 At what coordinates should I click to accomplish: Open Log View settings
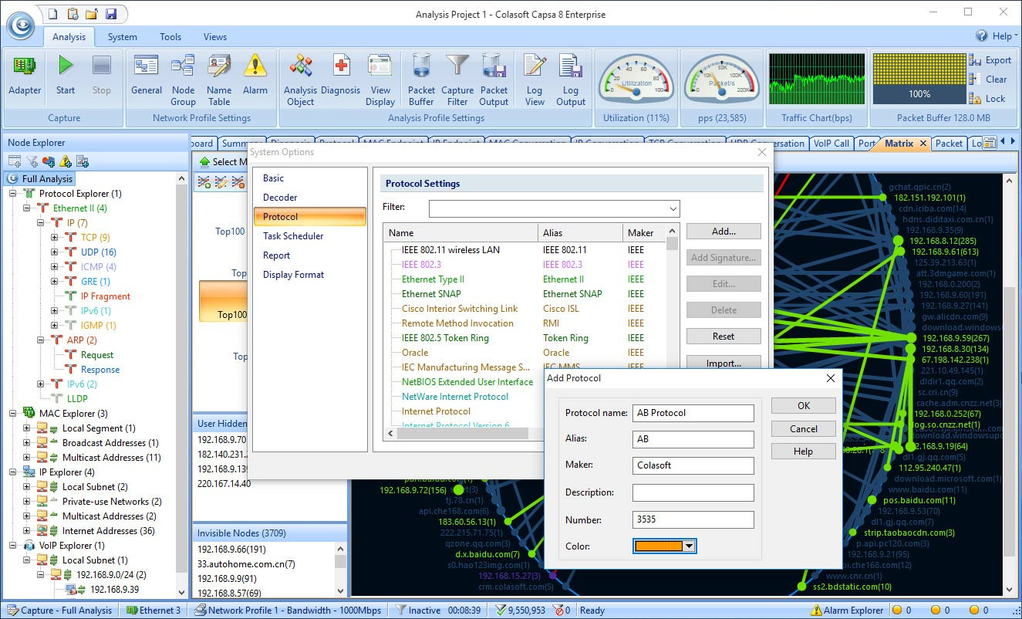coord(534,81)
